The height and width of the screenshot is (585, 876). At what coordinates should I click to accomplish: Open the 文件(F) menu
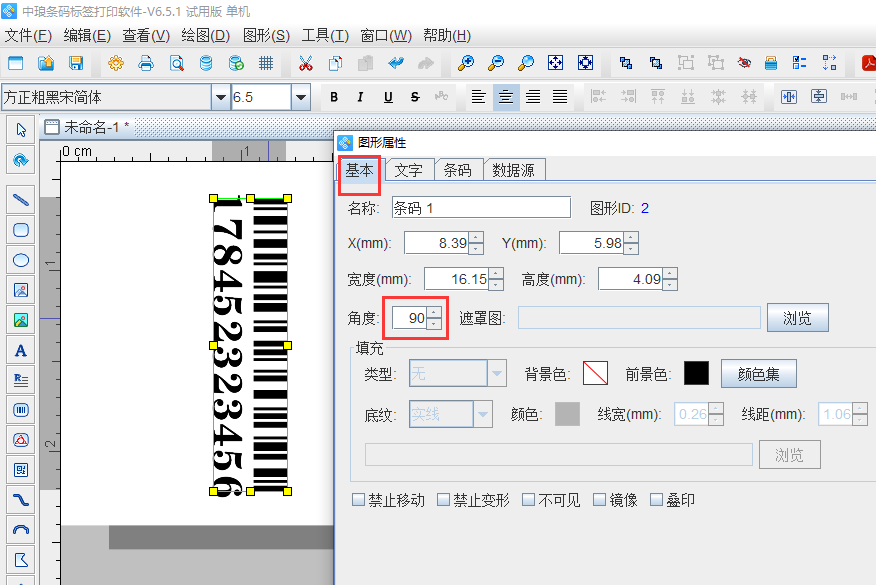(x=28, y=36)
